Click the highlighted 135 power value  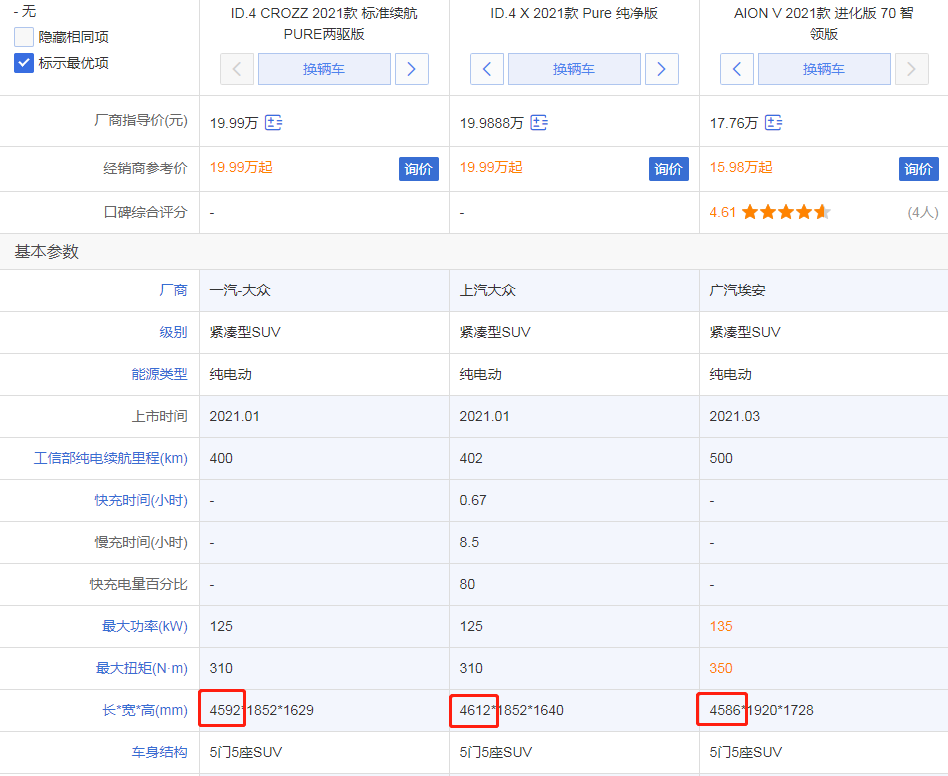coord(721,626)
